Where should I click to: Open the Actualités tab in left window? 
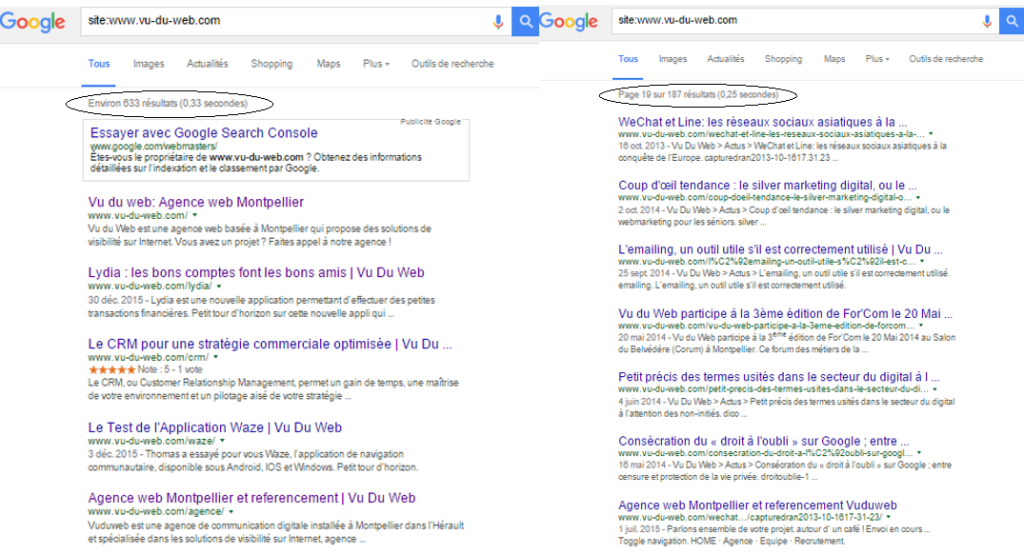[207, 64]
